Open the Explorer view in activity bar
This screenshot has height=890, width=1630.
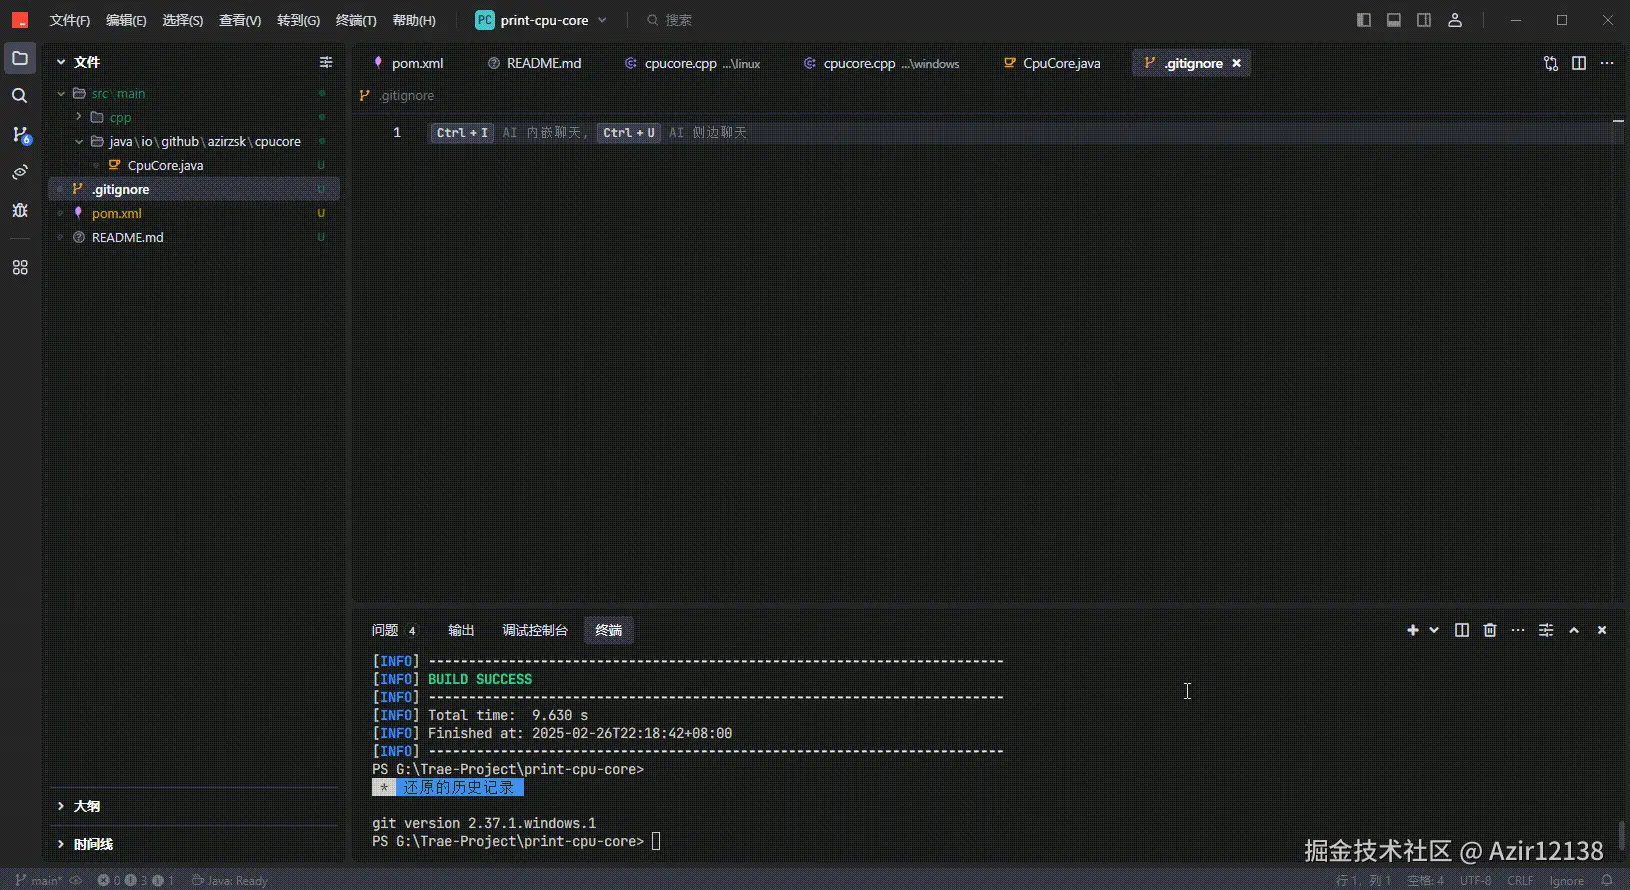[x=20, y=58]
